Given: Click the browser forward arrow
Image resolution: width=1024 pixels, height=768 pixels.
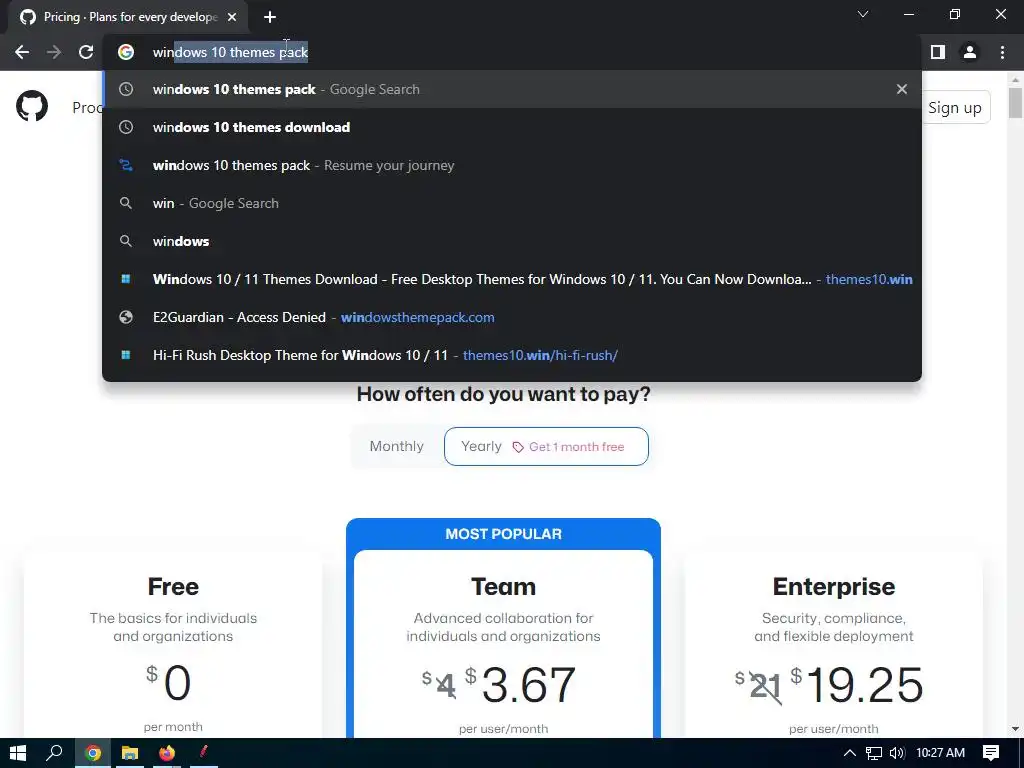Looking at the screenshot, I should 54,52.
